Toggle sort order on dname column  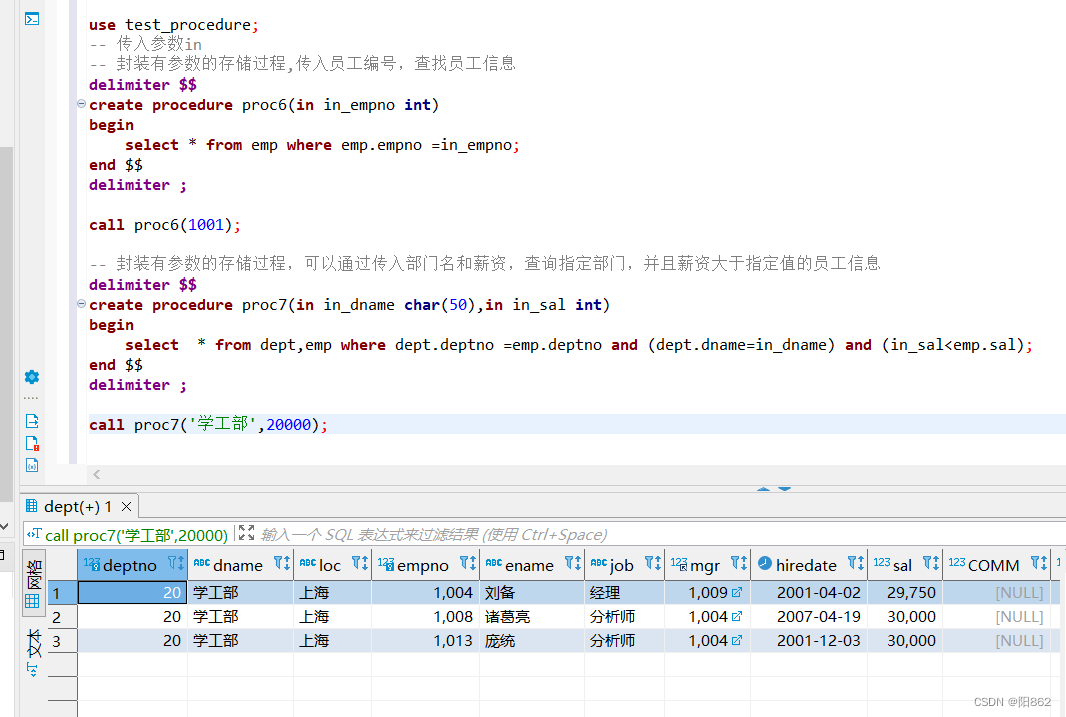(x=282, y=564)
